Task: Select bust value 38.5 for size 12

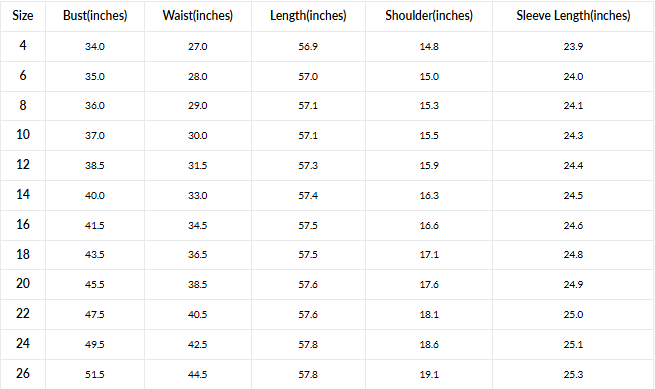Action: click(x=95, y=165)
